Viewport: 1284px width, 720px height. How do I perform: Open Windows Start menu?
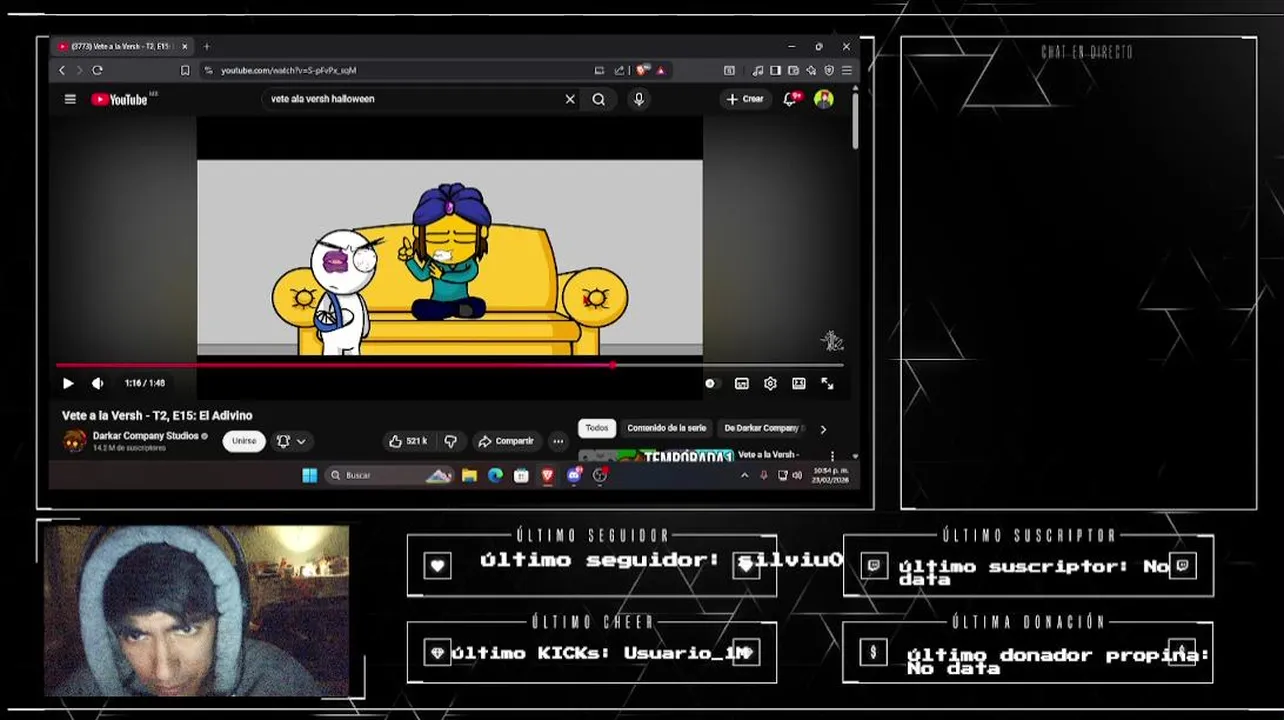click(x=309, y=476)
